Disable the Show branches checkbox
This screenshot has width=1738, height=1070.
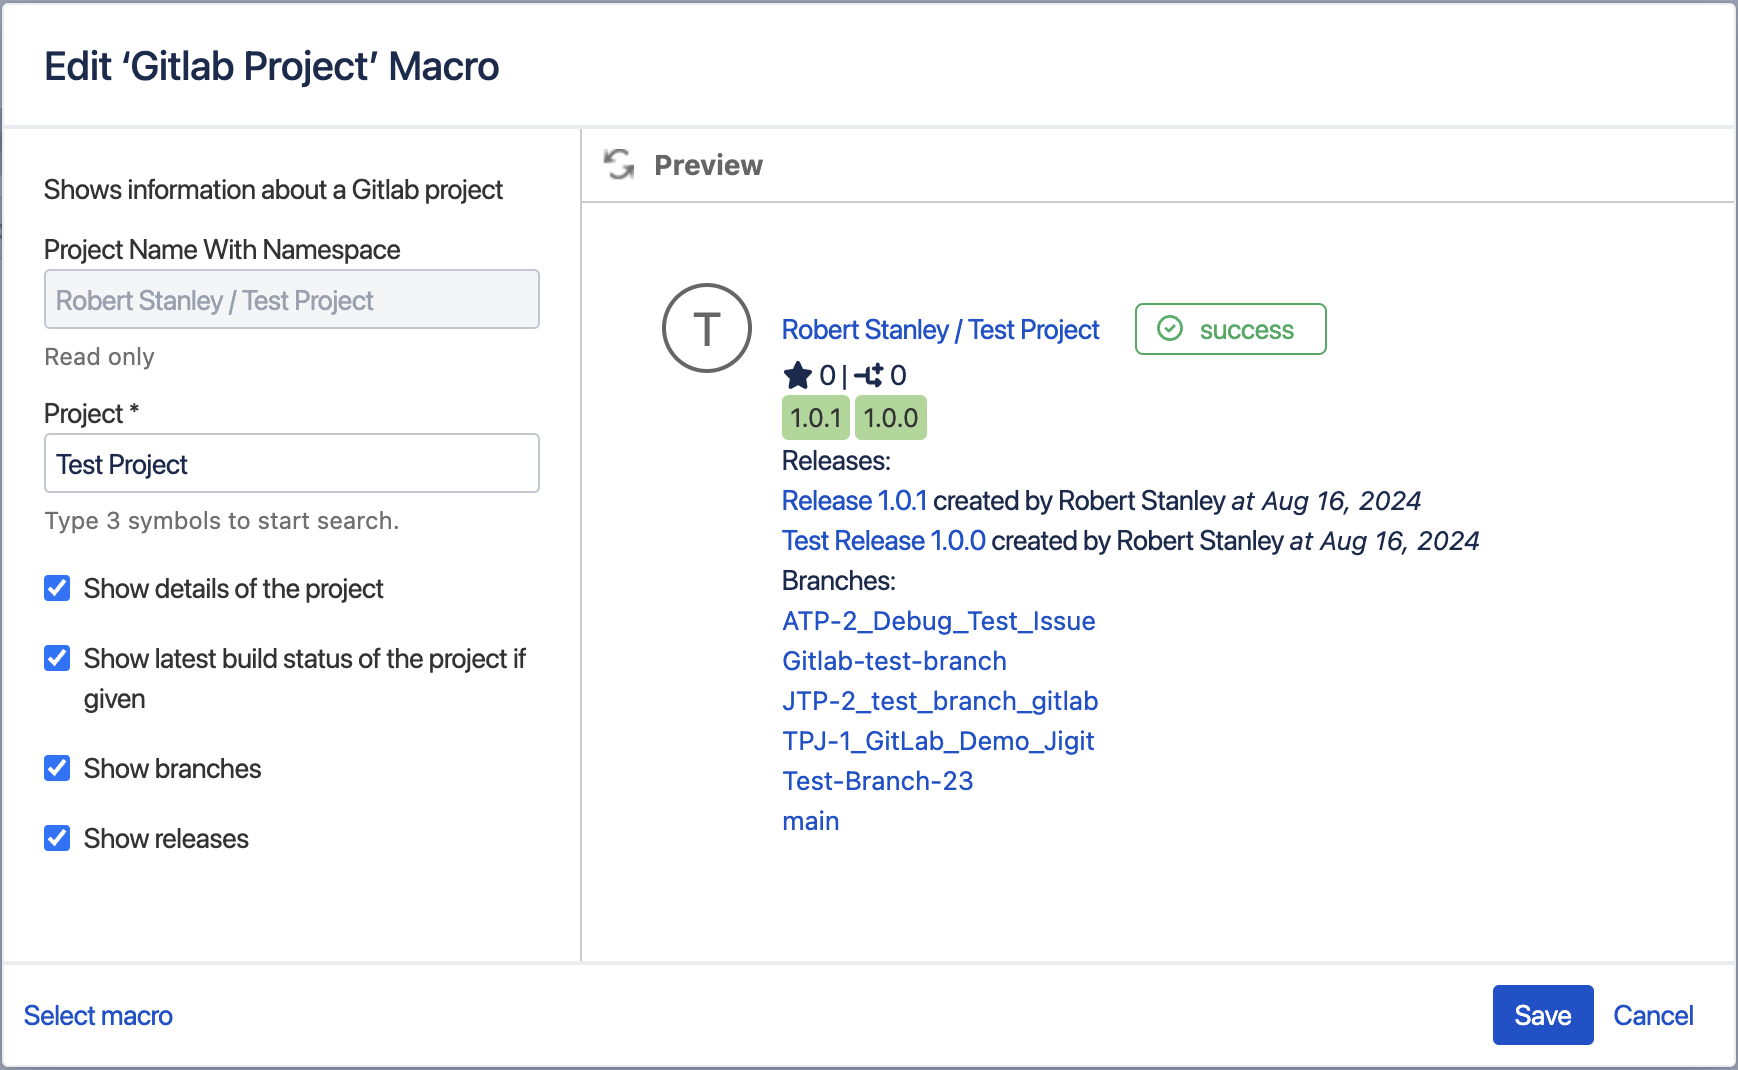coord(58,768)
